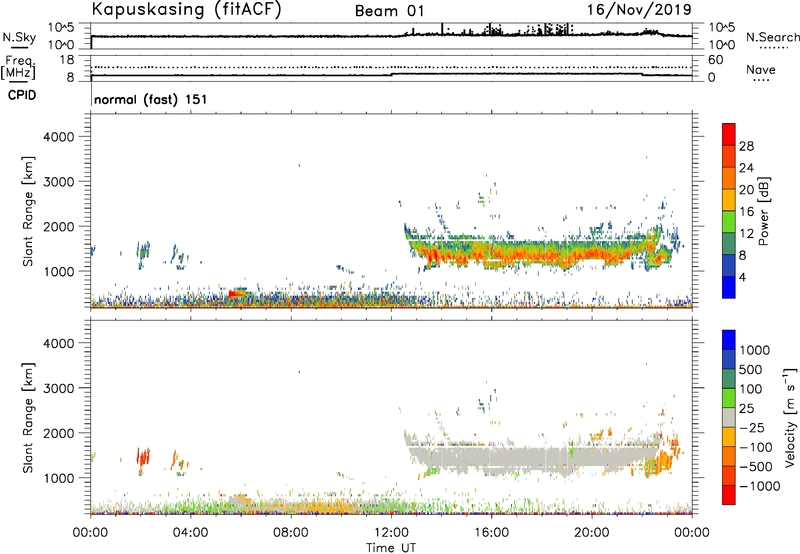Click the '500' label on the Velocity scale

tap(751, 370)
